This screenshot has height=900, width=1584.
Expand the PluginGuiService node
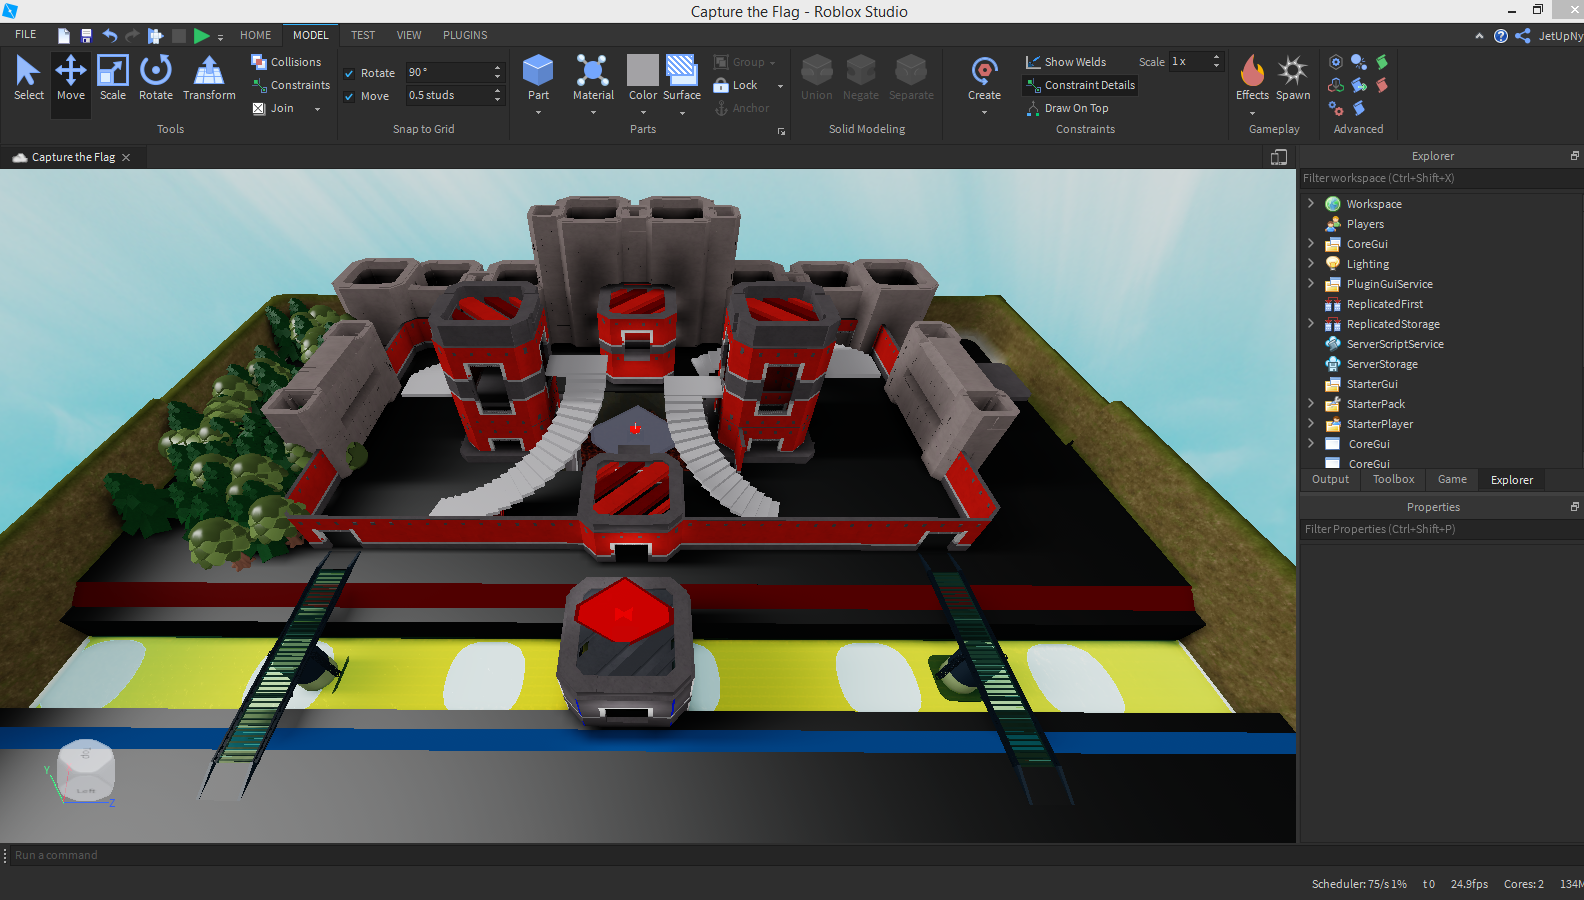coord(1311,283)
